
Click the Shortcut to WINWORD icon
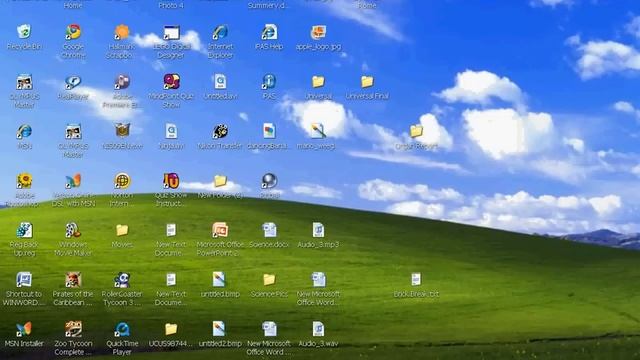tap(24, 280)
